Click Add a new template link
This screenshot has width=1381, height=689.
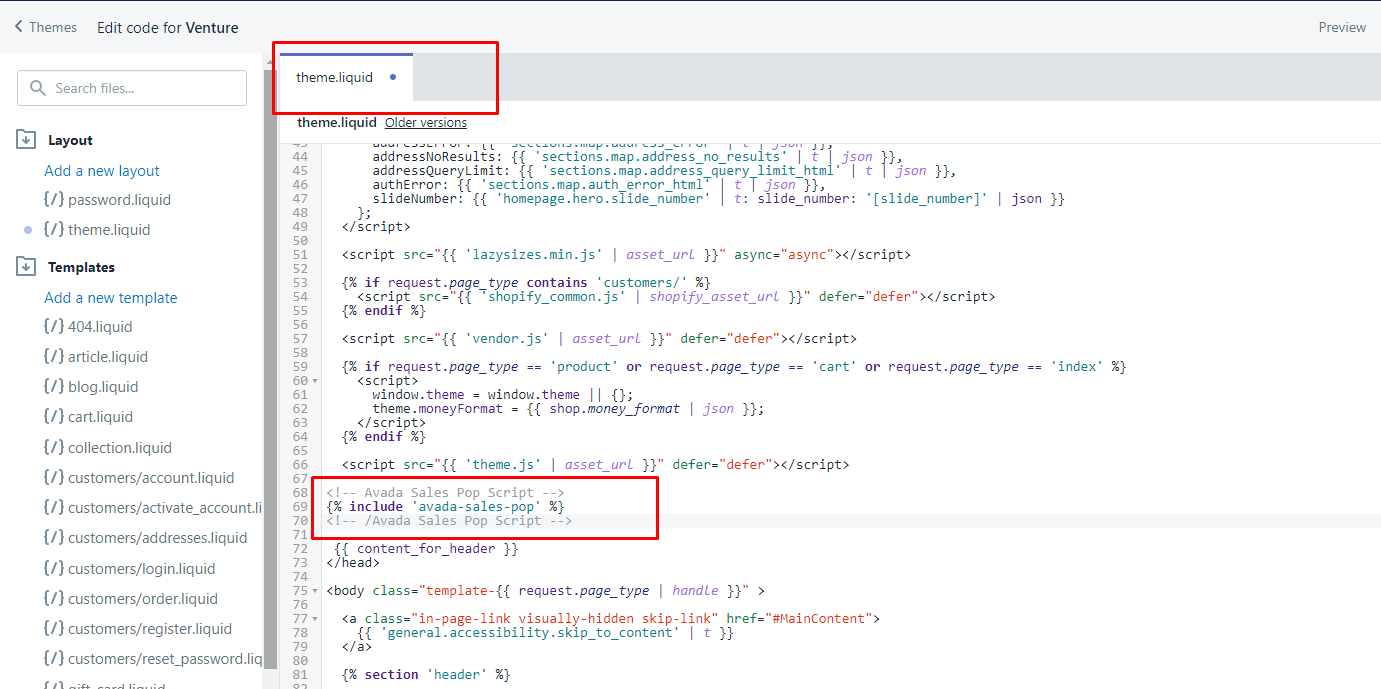pos(111,298)
